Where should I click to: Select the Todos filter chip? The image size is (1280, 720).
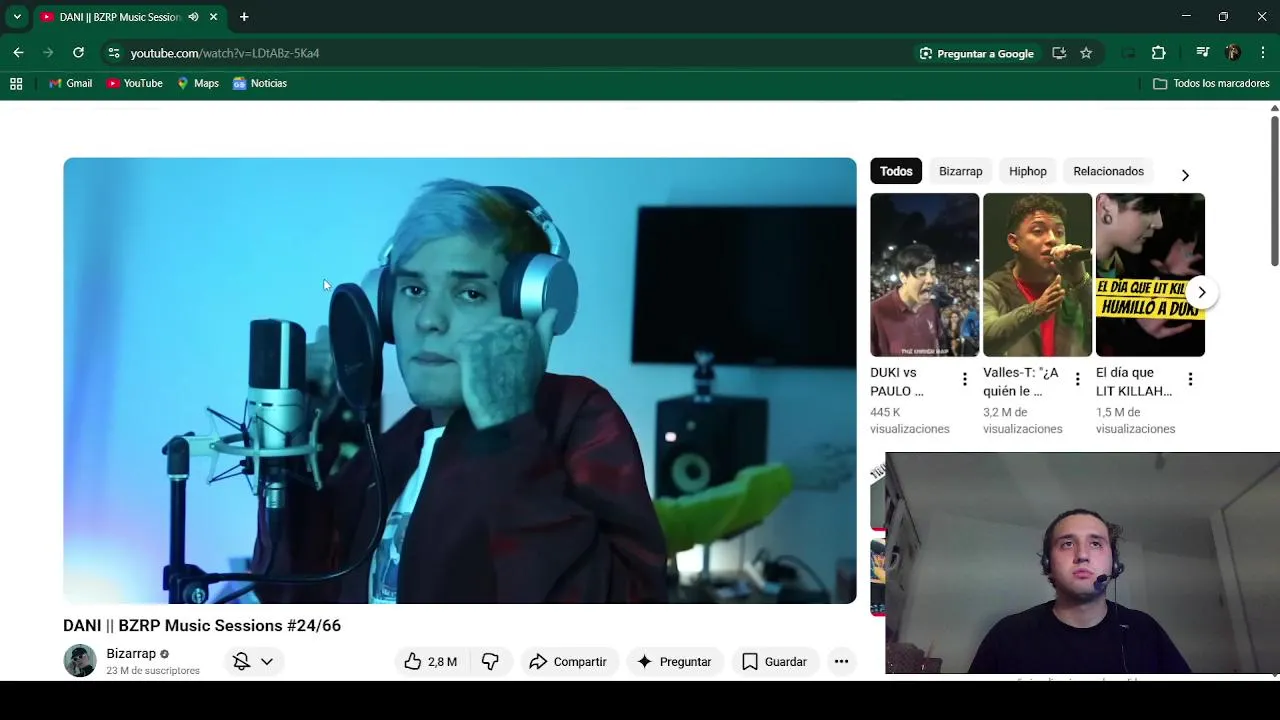(896, 171)
